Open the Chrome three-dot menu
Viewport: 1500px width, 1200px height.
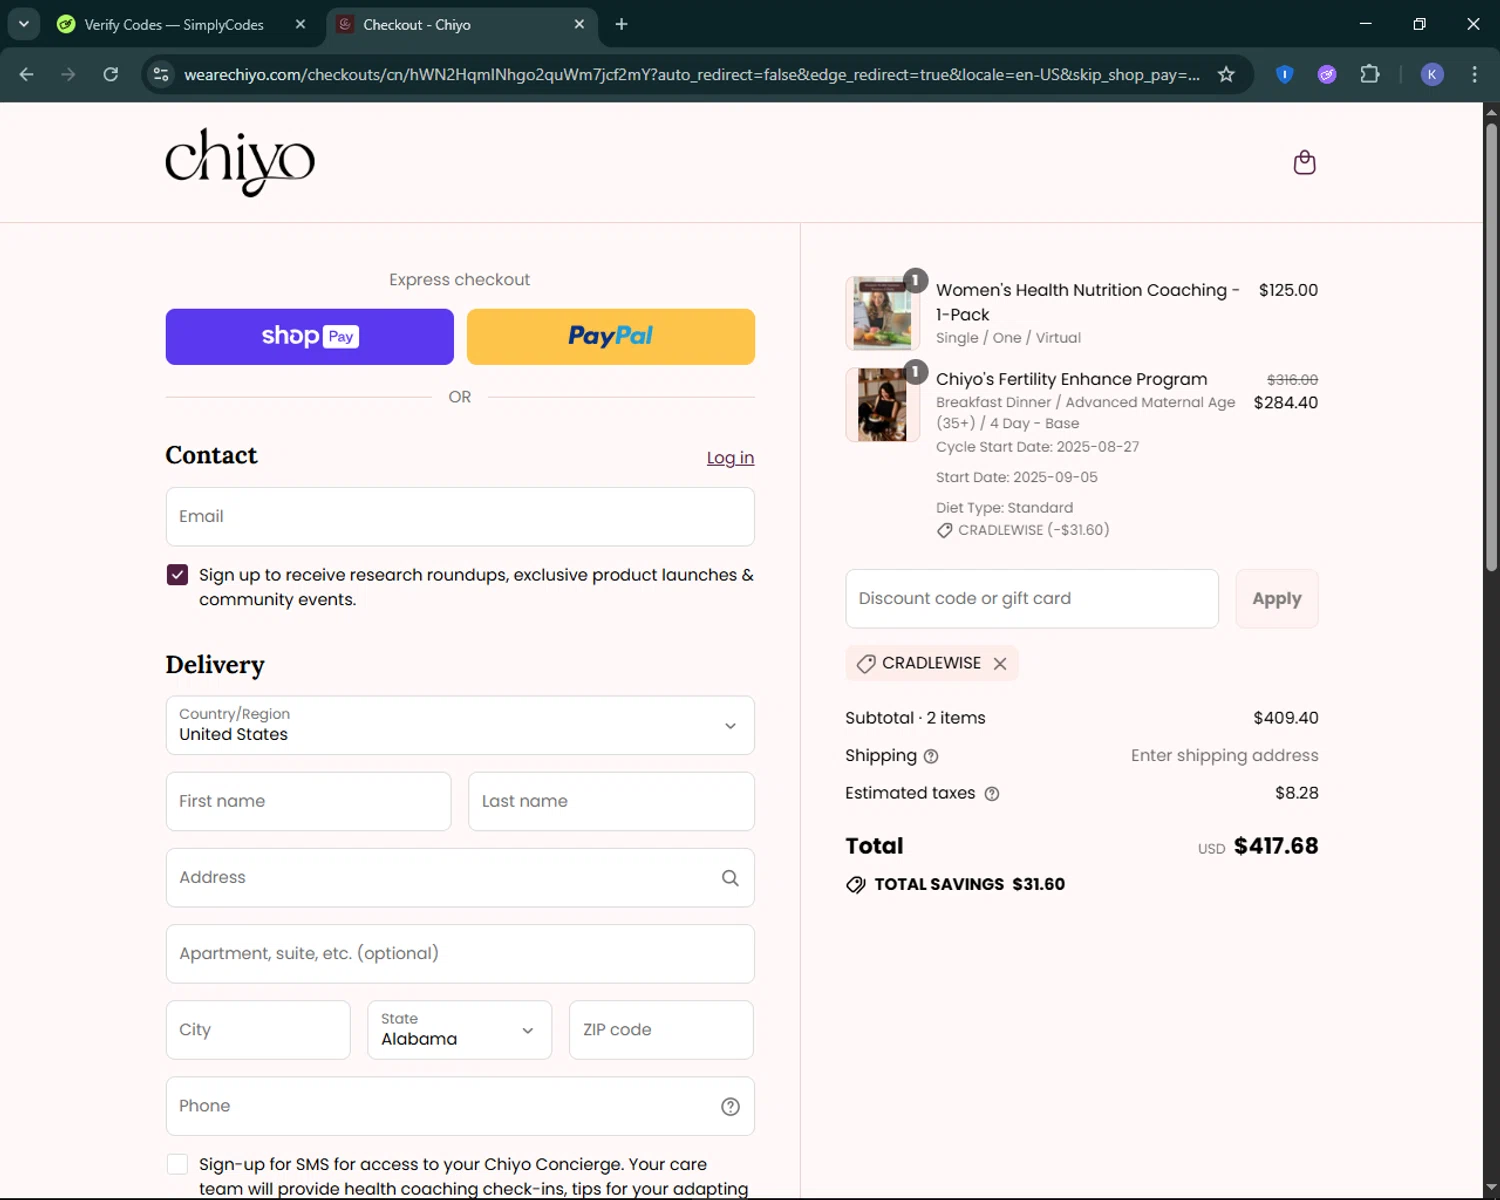tap(1474, 74)
